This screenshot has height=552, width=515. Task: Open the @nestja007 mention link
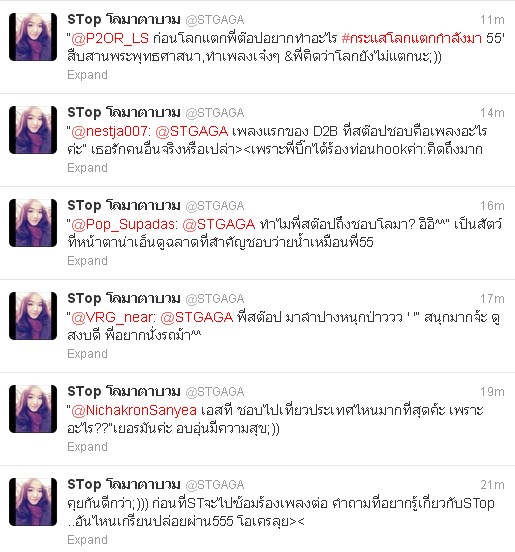pos(109,131)
